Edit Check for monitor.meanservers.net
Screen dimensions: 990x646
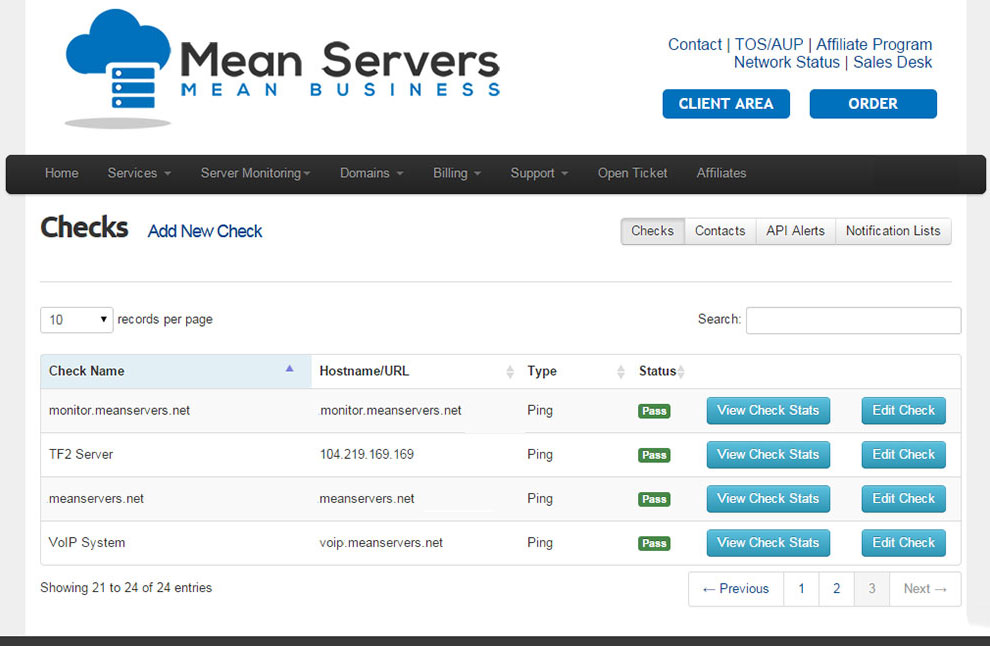coord(904,410)
